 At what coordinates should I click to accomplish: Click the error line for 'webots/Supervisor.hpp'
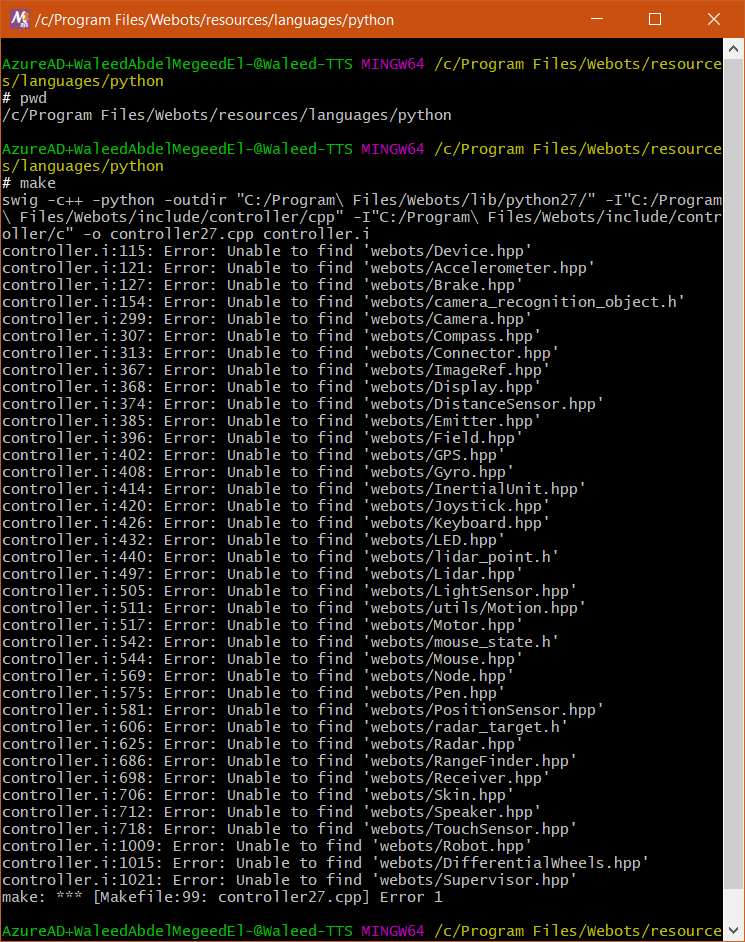[x=290, y=879]
